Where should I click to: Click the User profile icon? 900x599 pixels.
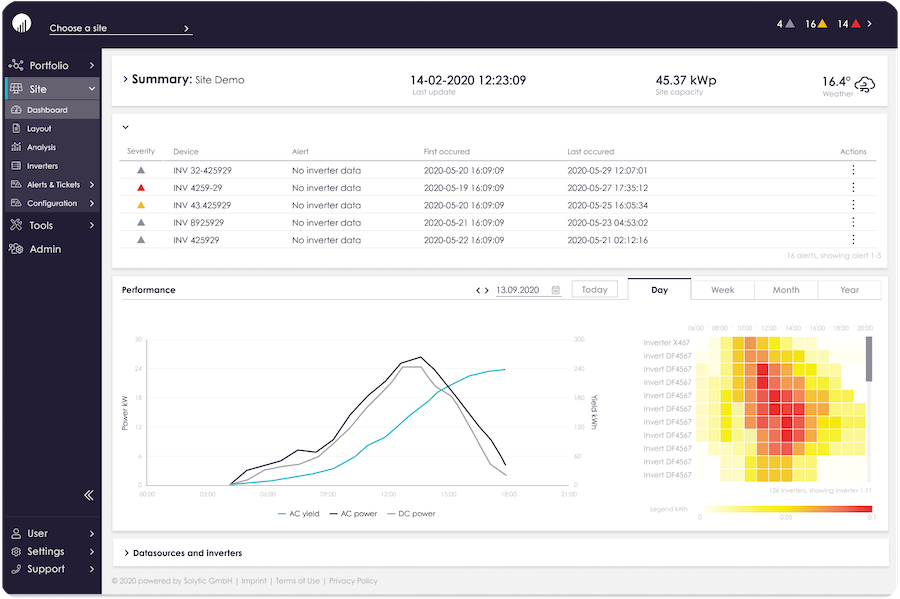(16, 534)
